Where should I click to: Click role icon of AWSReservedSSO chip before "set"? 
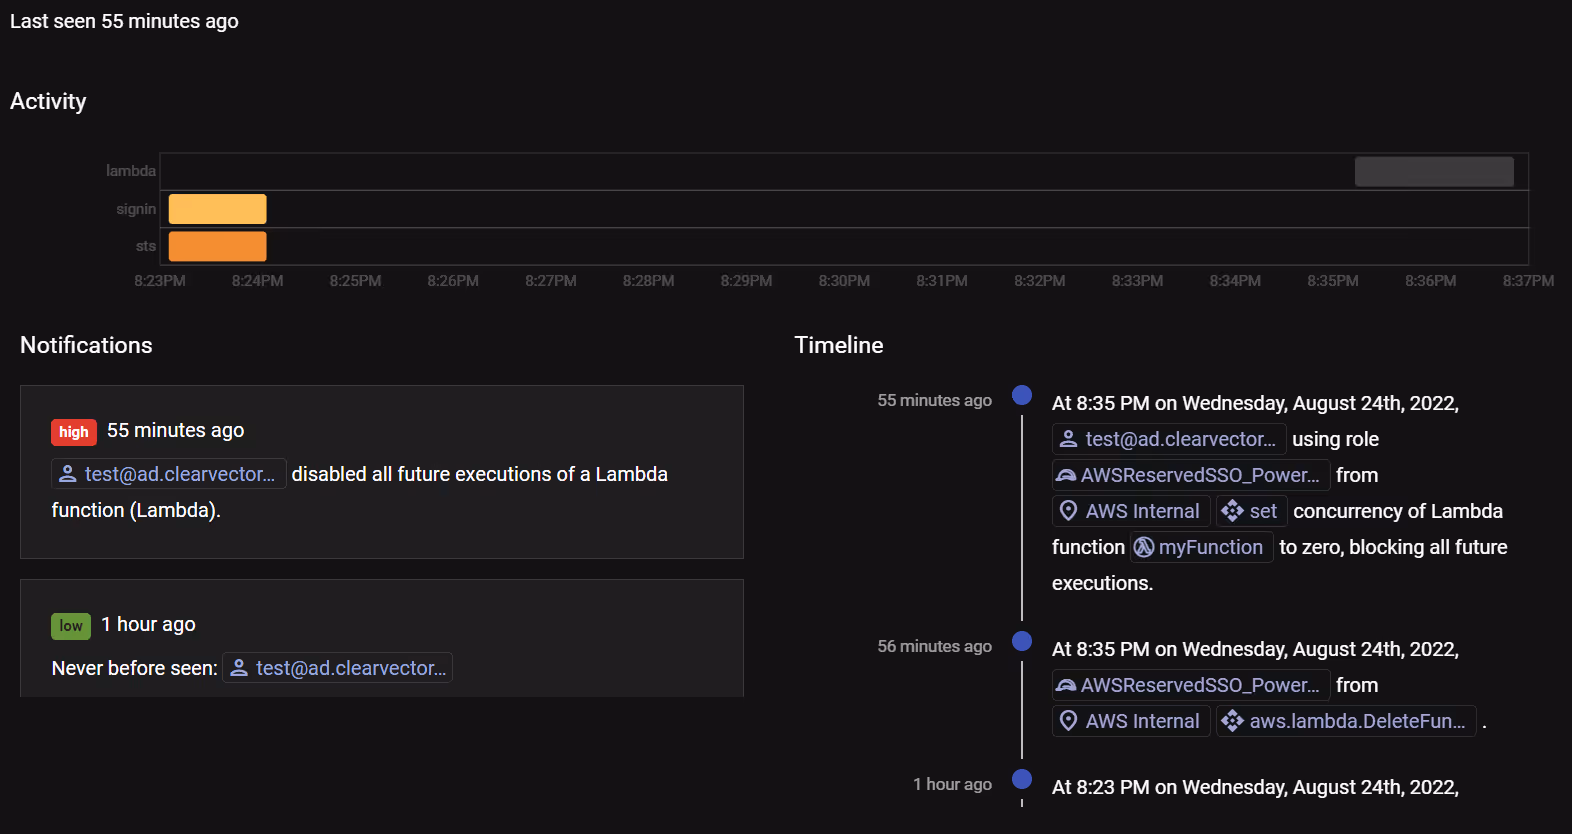[x=1067, y=475]
